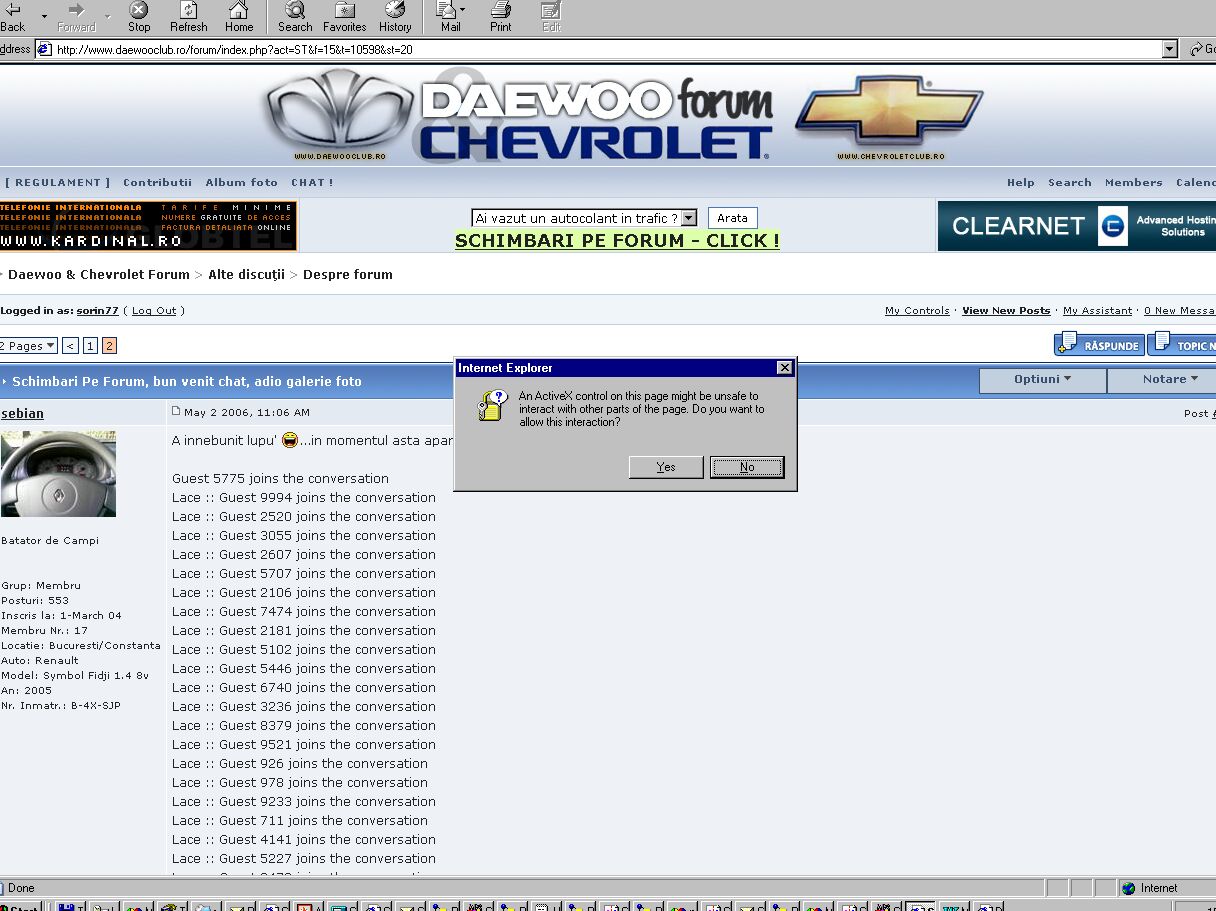The width and height of the screenshot is (1216, 911).
Task: Click the line 'Lace :: Guest 5227 joins'
Action: click(304, 858)
